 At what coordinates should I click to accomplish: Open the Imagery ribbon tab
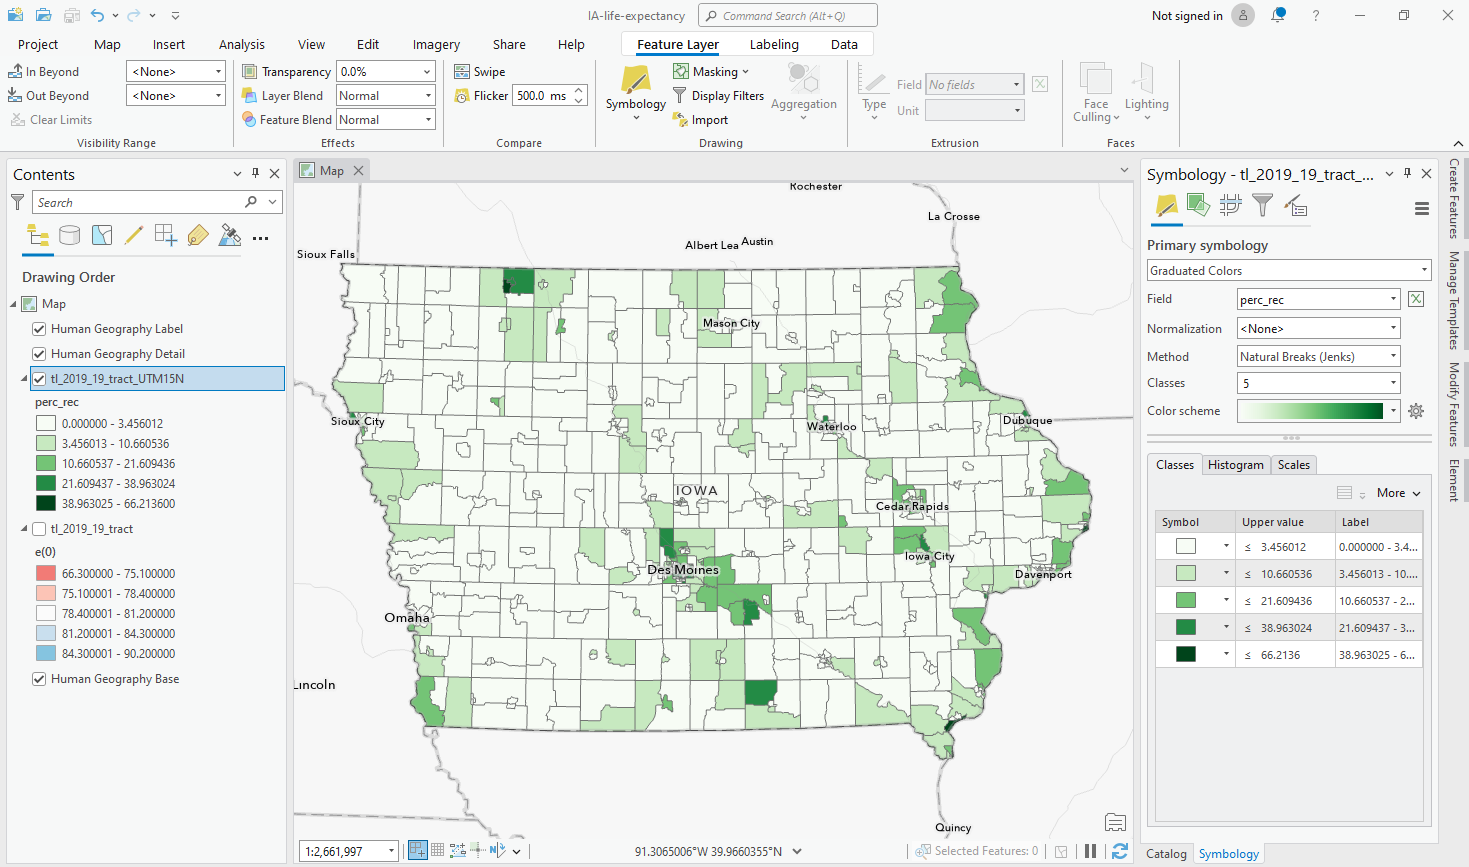click(x=436, y=44)
